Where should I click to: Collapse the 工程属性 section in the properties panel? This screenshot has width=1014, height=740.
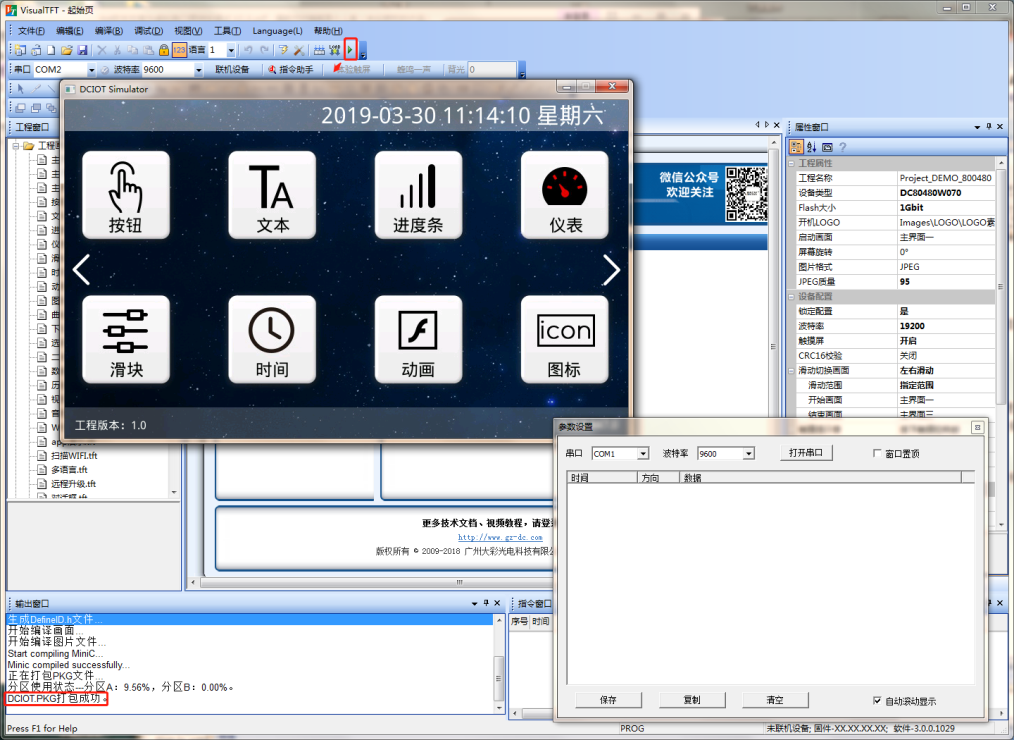click(791, 163)
